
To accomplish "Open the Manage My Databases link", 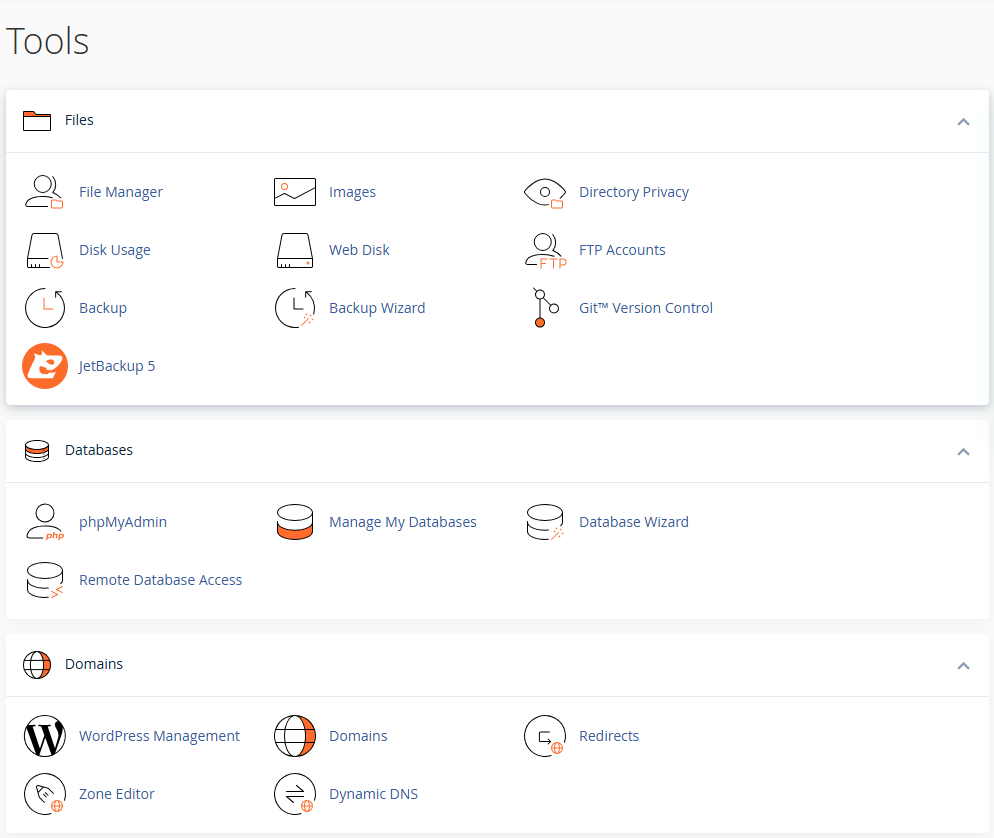I will point(403,522).
